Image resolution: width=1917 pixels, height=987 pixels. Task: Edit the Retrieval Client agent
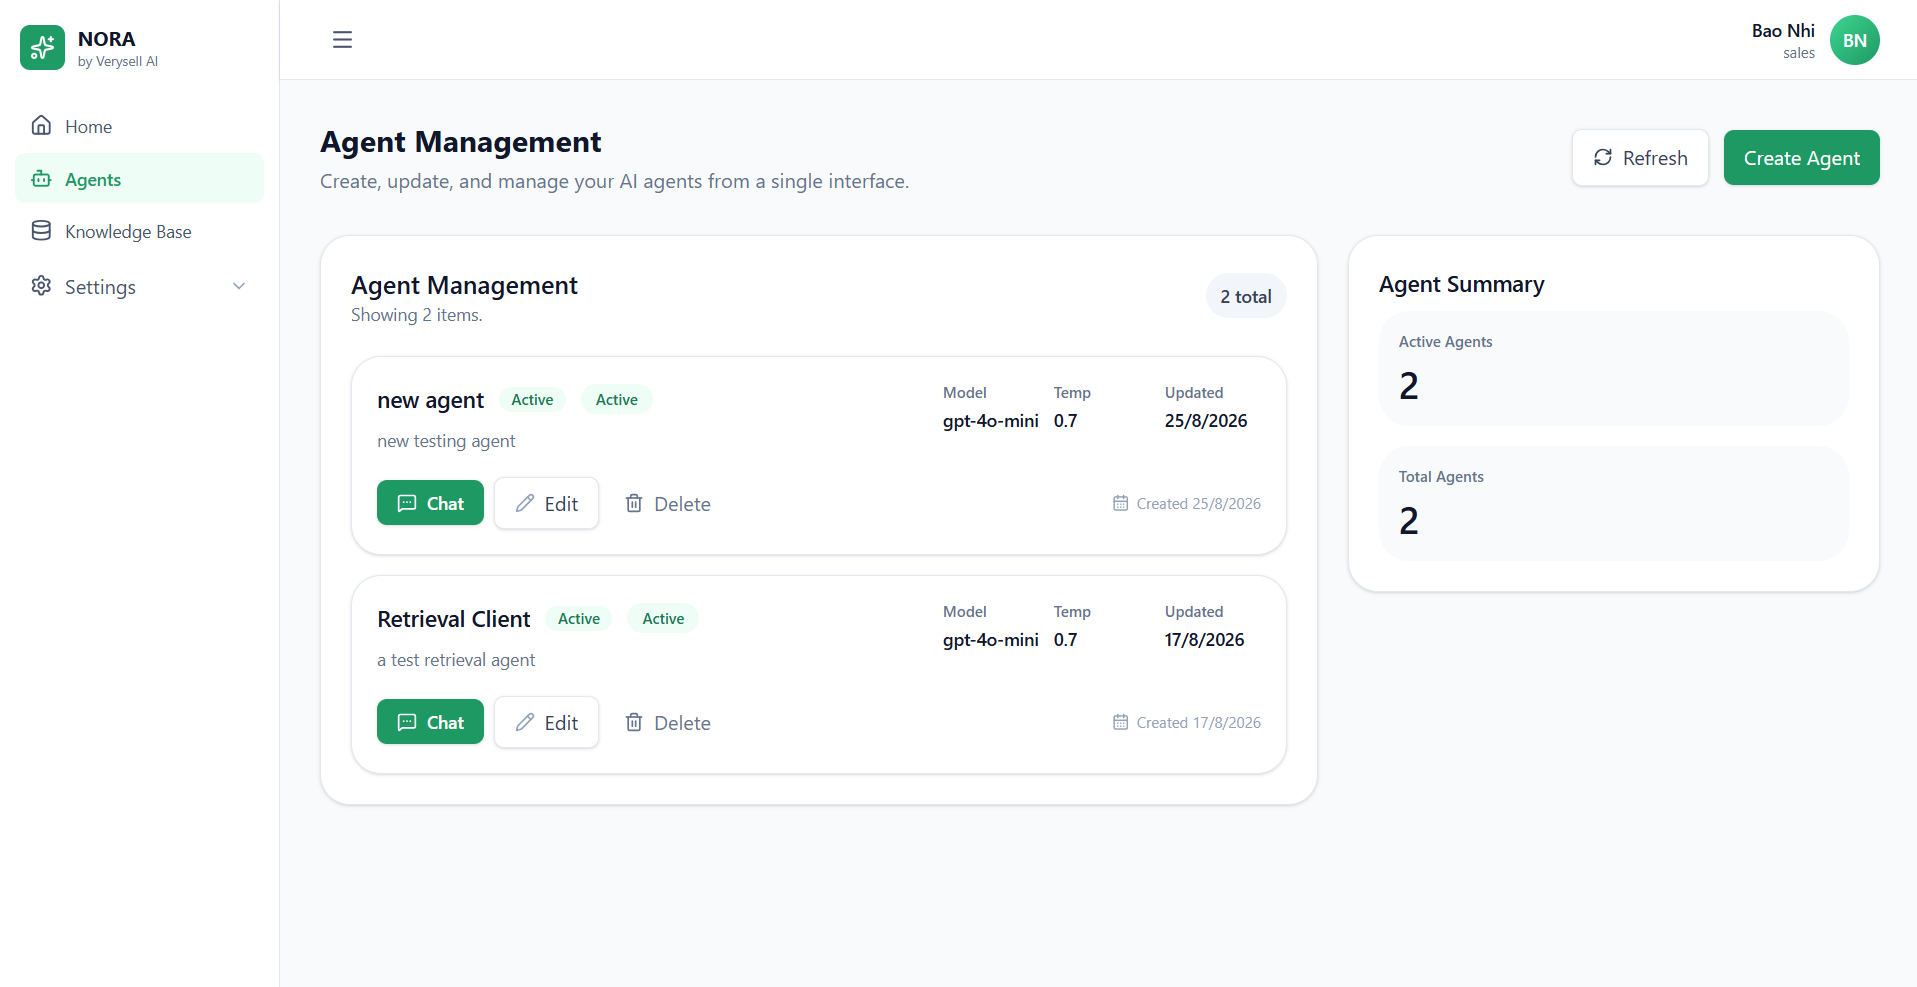point(546,722)
